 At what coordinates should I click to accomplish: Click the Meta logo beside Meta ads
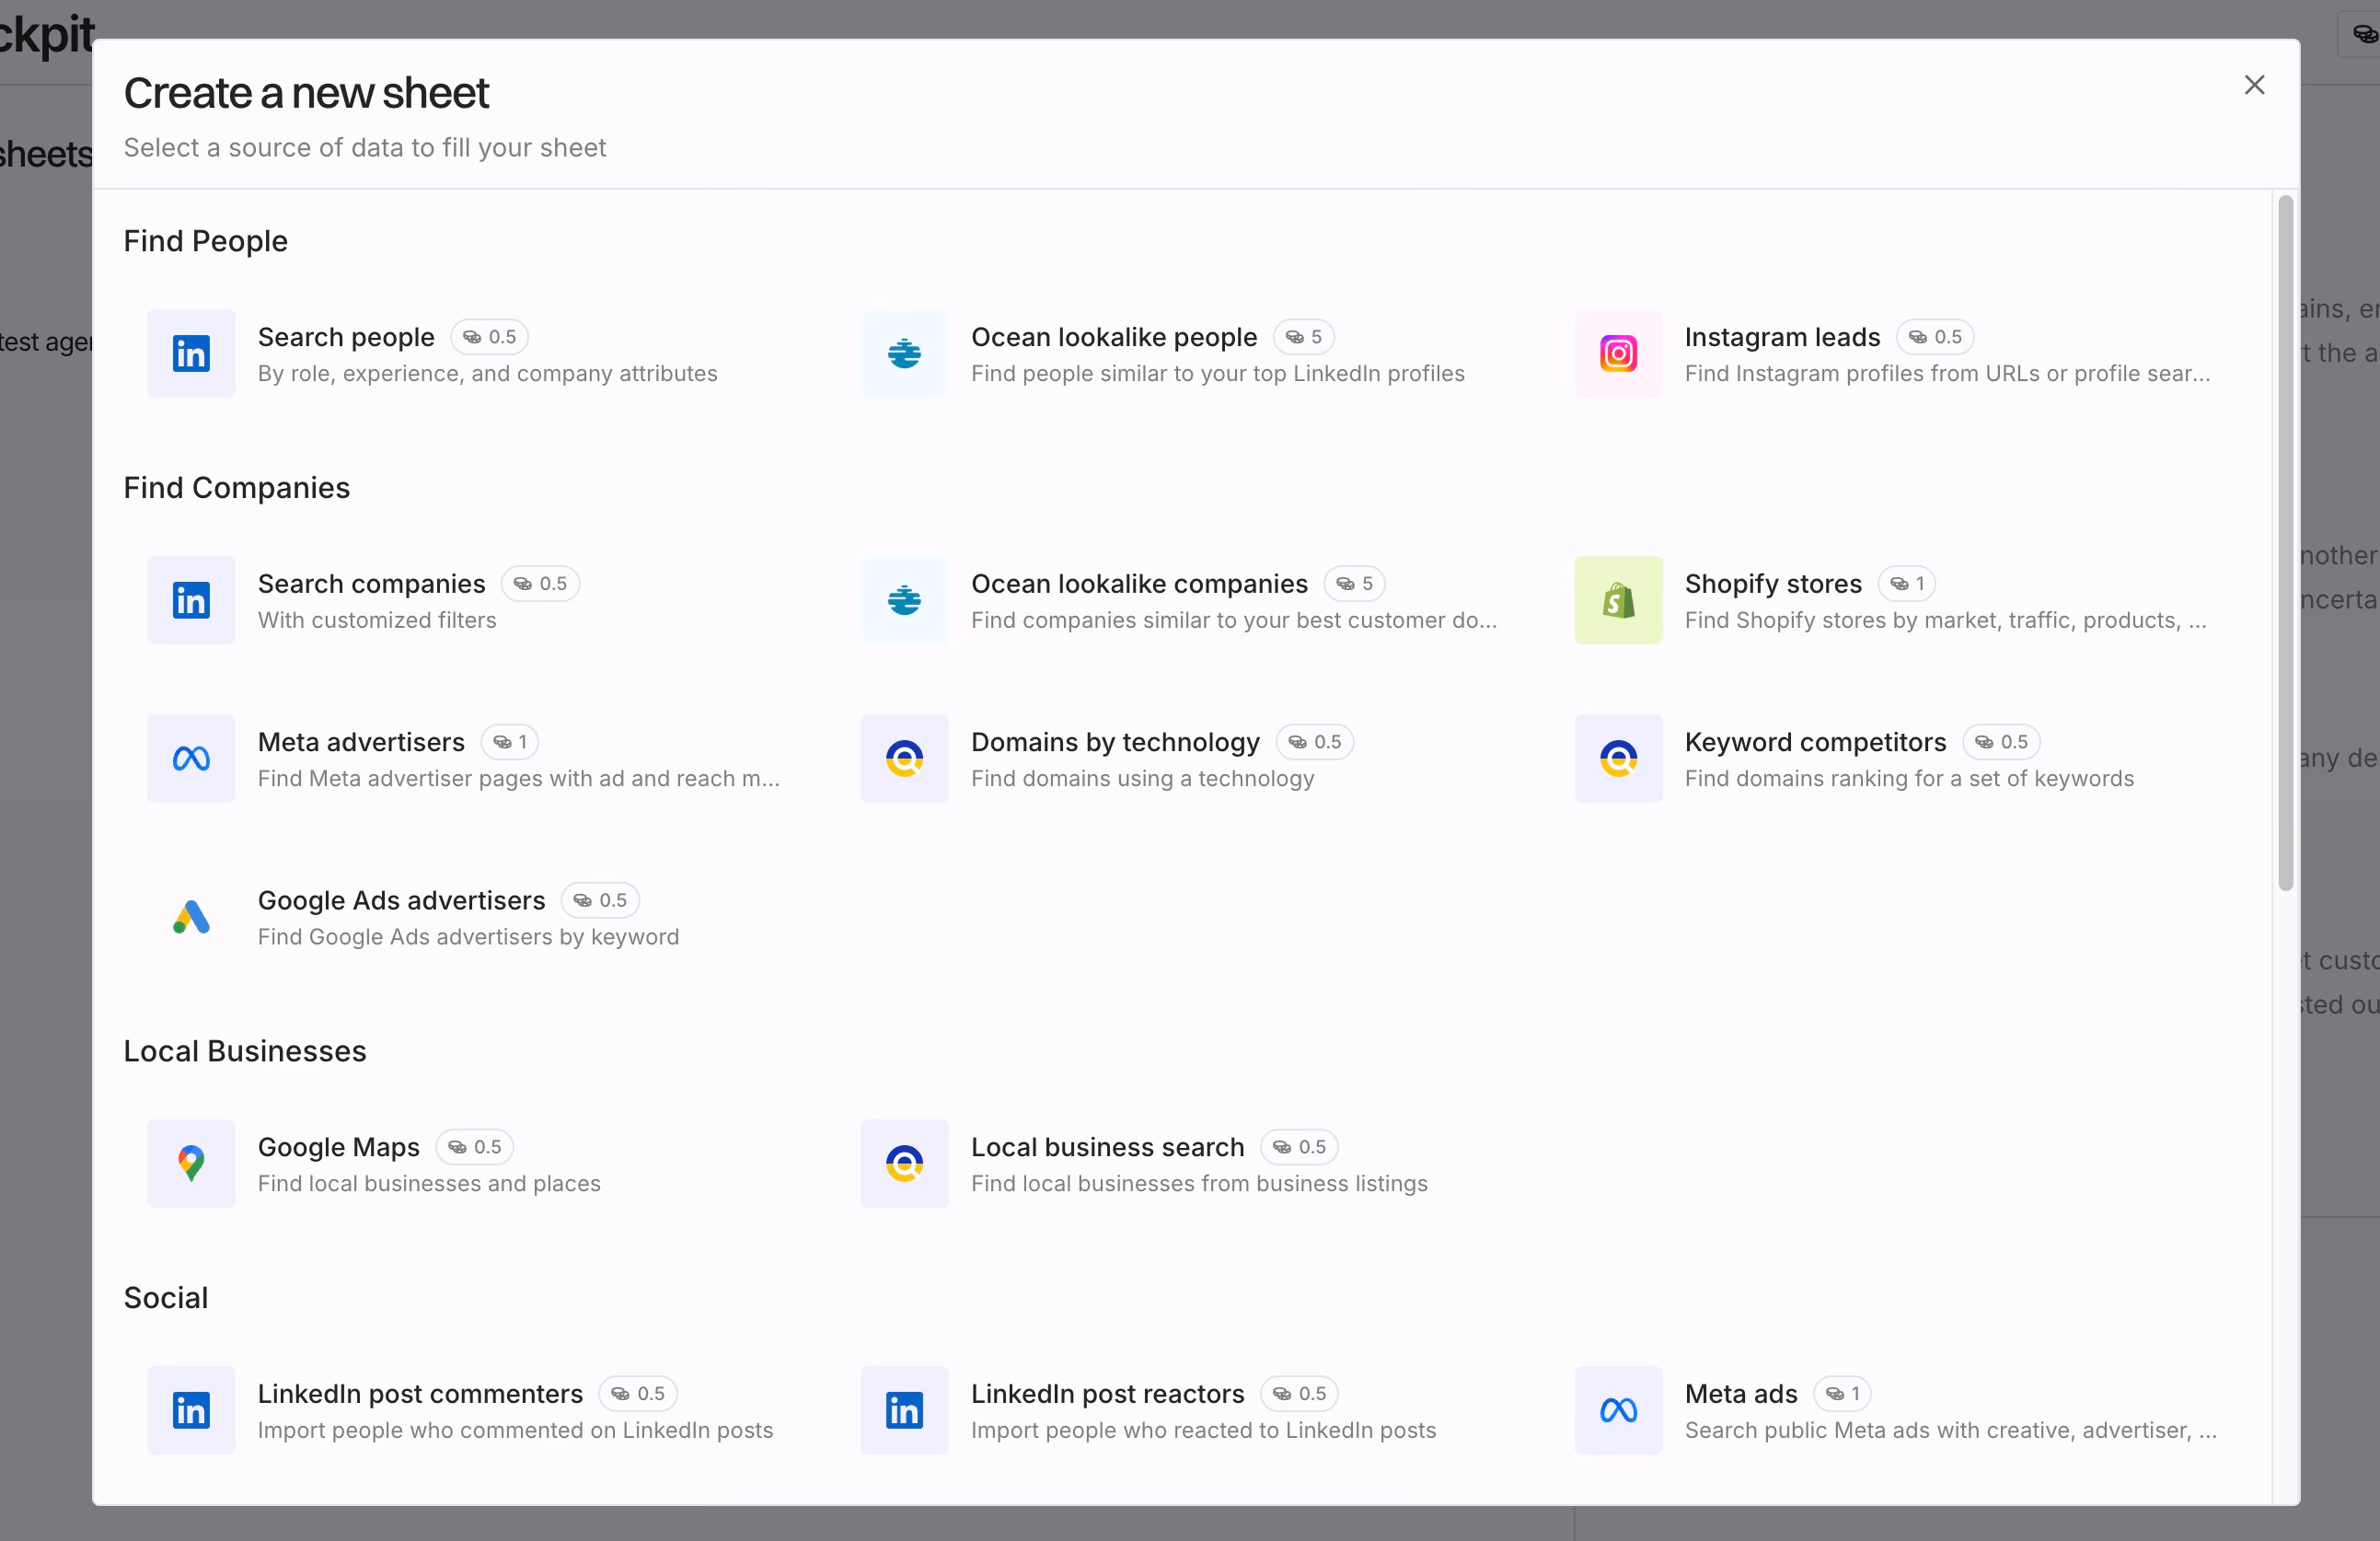point(1618,1410)
